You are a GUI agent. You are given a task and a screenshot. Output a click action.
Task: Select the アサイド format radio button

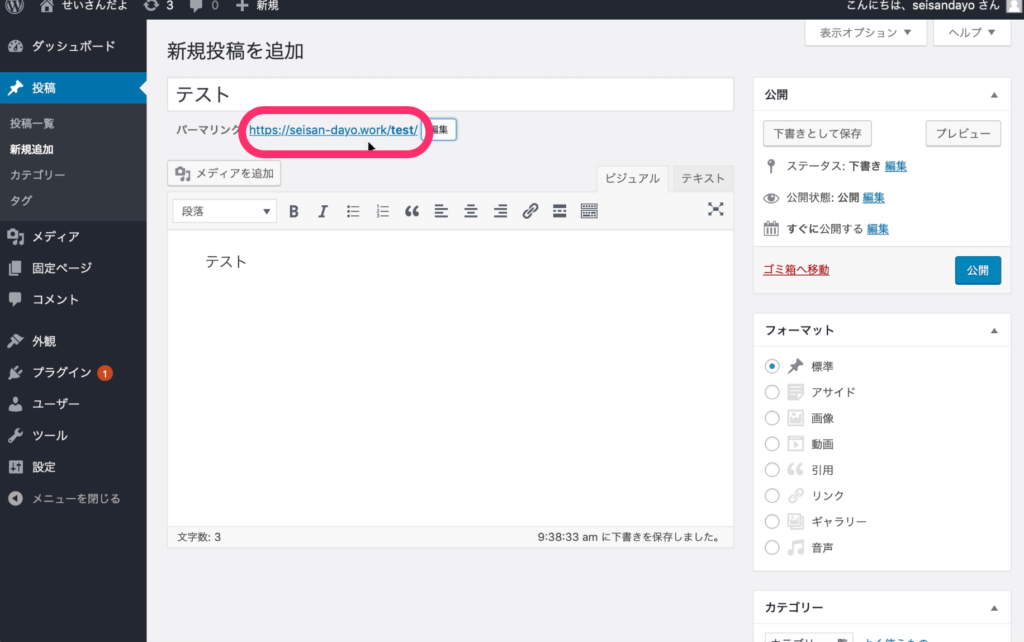point(772,392)
